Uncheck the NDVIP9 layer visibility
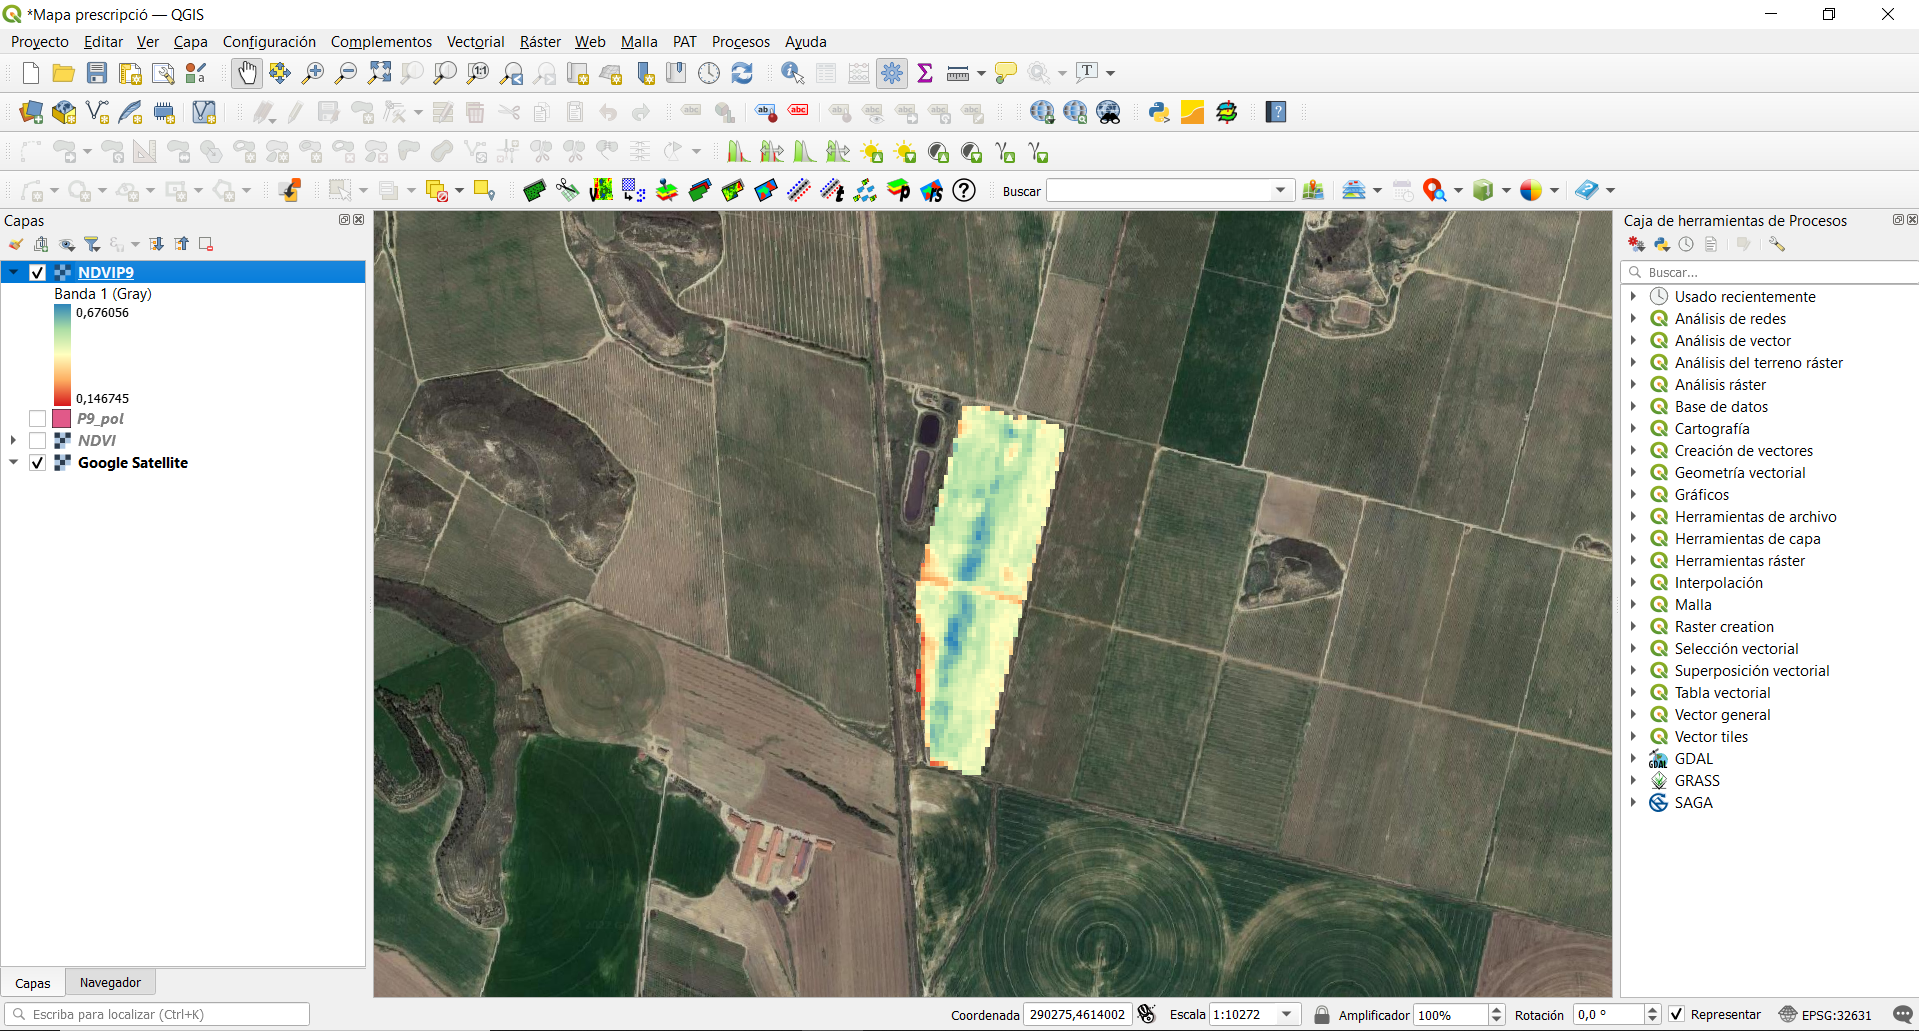 tap(38, 272)
